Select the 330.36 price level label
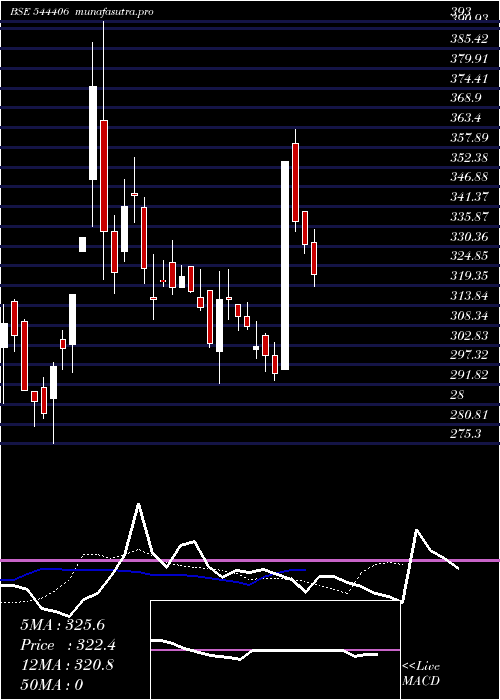 469,236
